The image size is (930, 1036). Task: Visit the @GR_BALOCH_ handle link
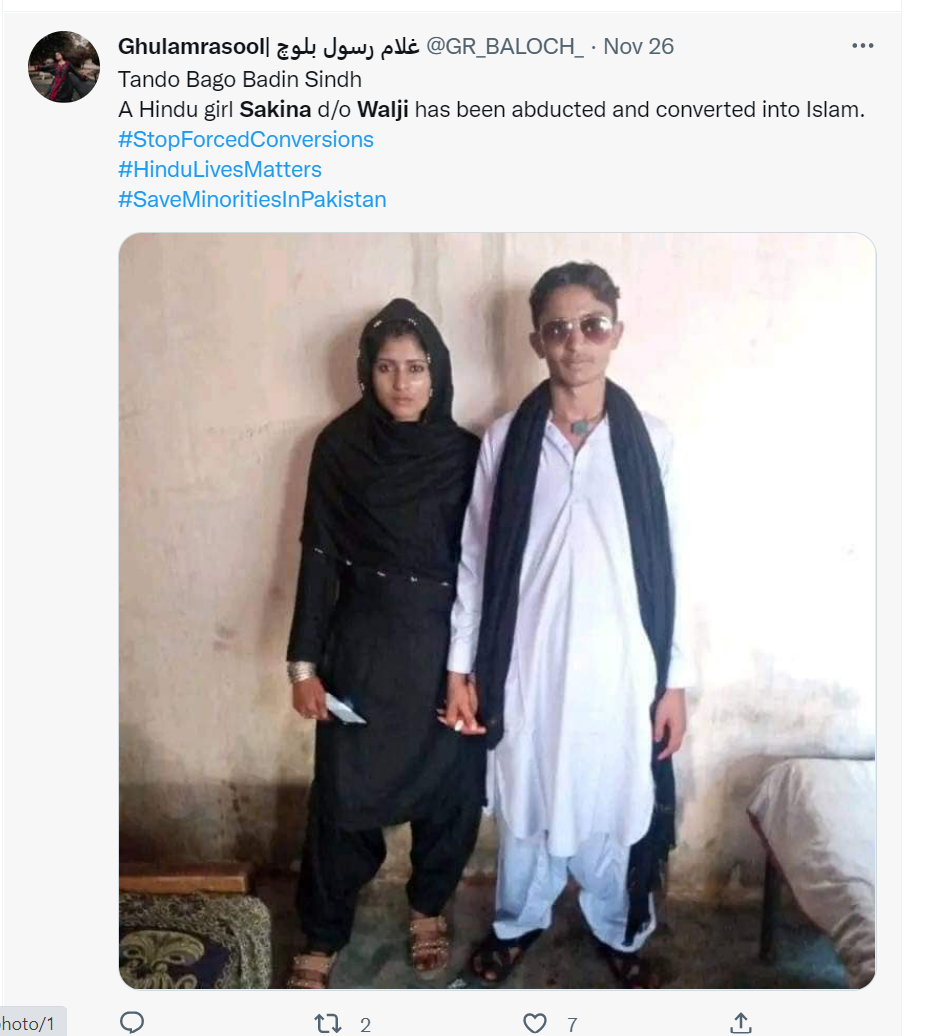[x=505, y=46]
